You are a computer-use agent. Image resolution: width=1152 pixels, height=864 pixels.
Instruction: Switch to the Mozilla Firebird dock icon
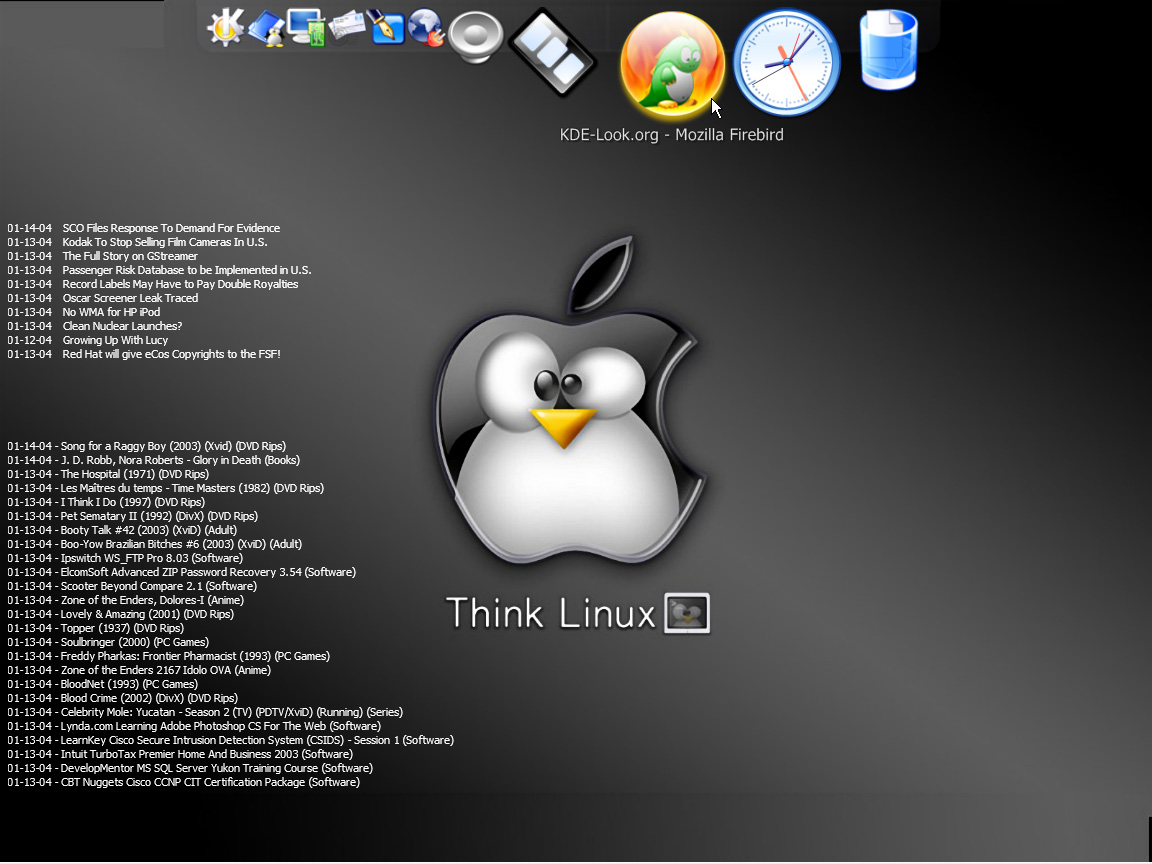(672, 65)
